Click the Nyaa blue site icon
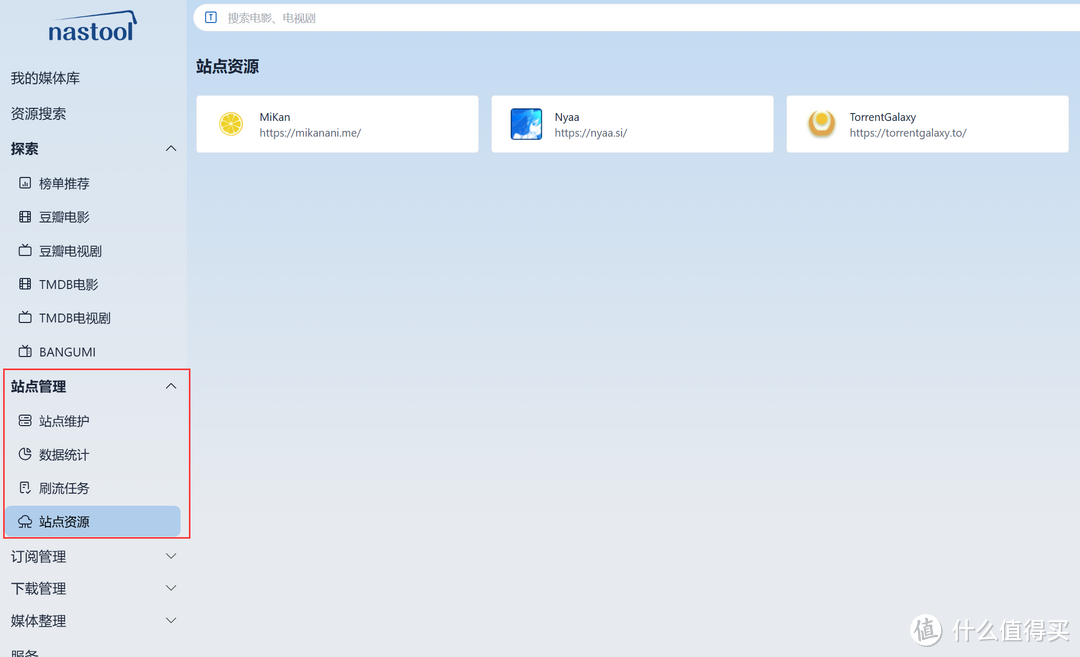Screen dimensions: 1080x657 click(526, 124)
